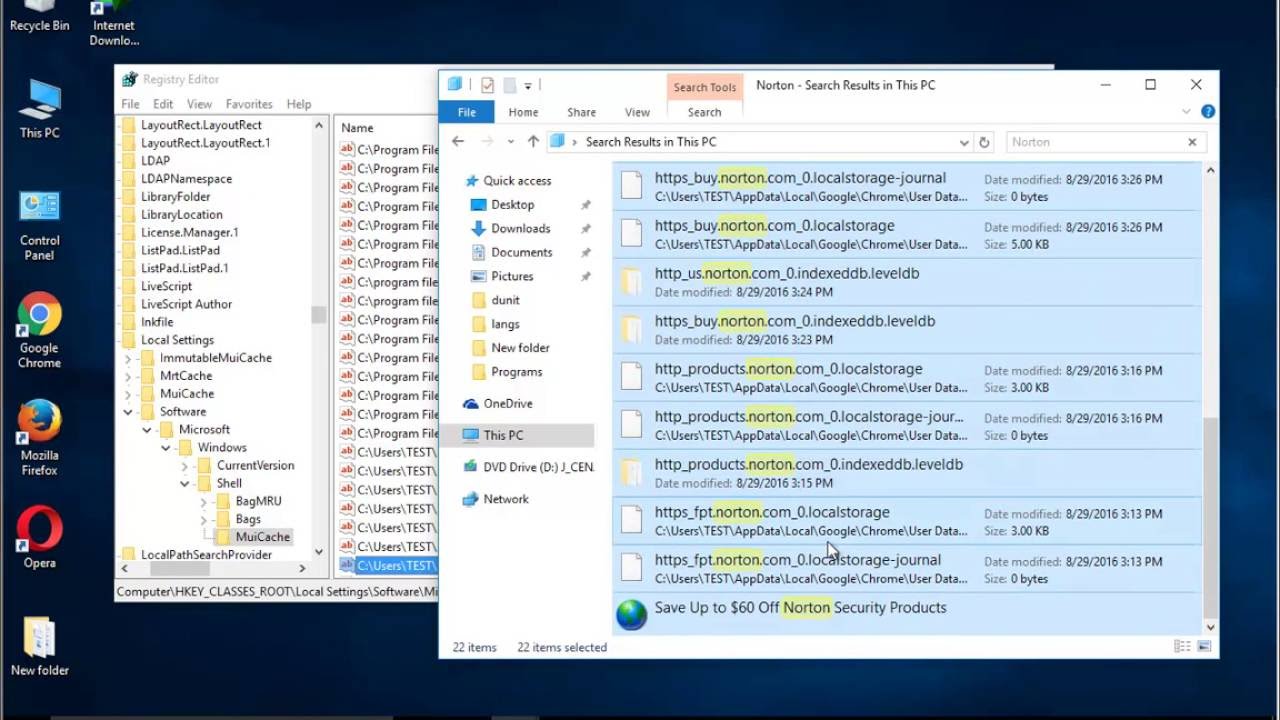Expand the MrtCache registry key
Image resolution: width=1280 pixels, height=720 pixels.
coord(128,376)
